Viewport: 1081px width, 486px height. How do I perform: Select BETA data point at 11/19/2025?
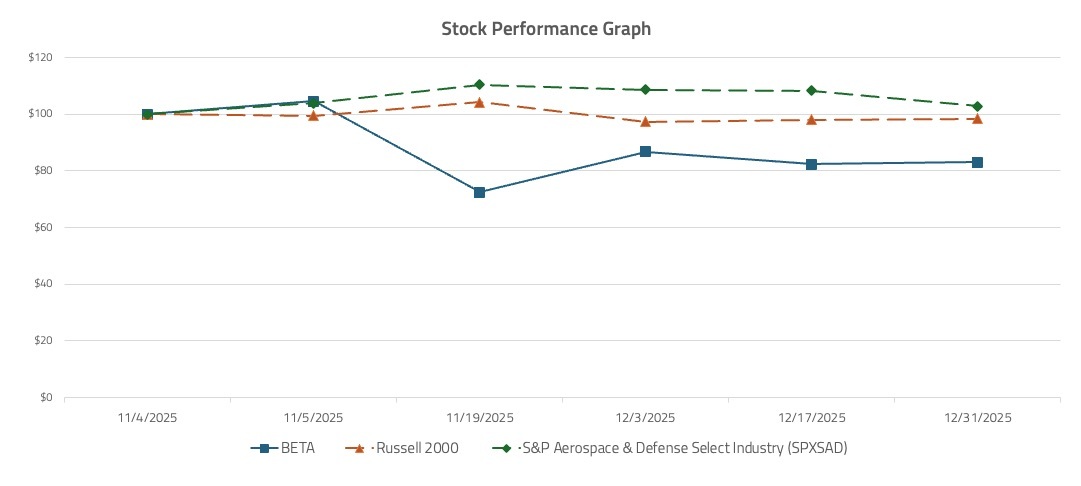(480, 192)
